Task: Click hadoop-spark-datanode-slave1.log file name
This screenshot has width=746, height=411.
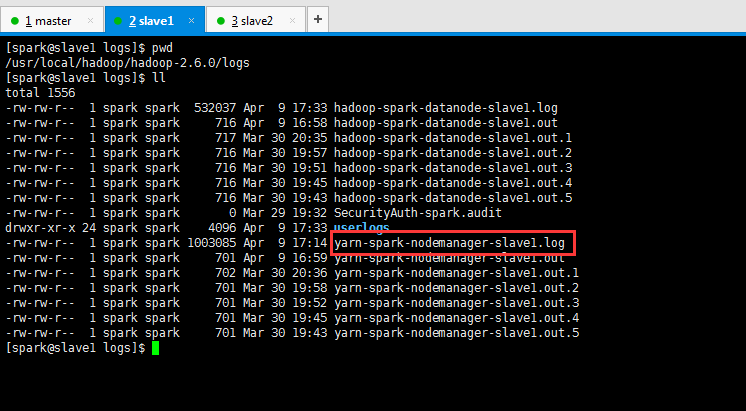Action: pos(446,108)
